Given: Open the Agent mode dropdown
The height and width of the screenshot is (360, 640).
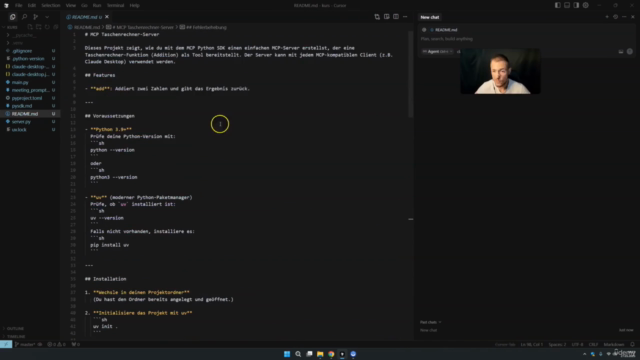Looking at the screenshot, I should pos(437,52).
